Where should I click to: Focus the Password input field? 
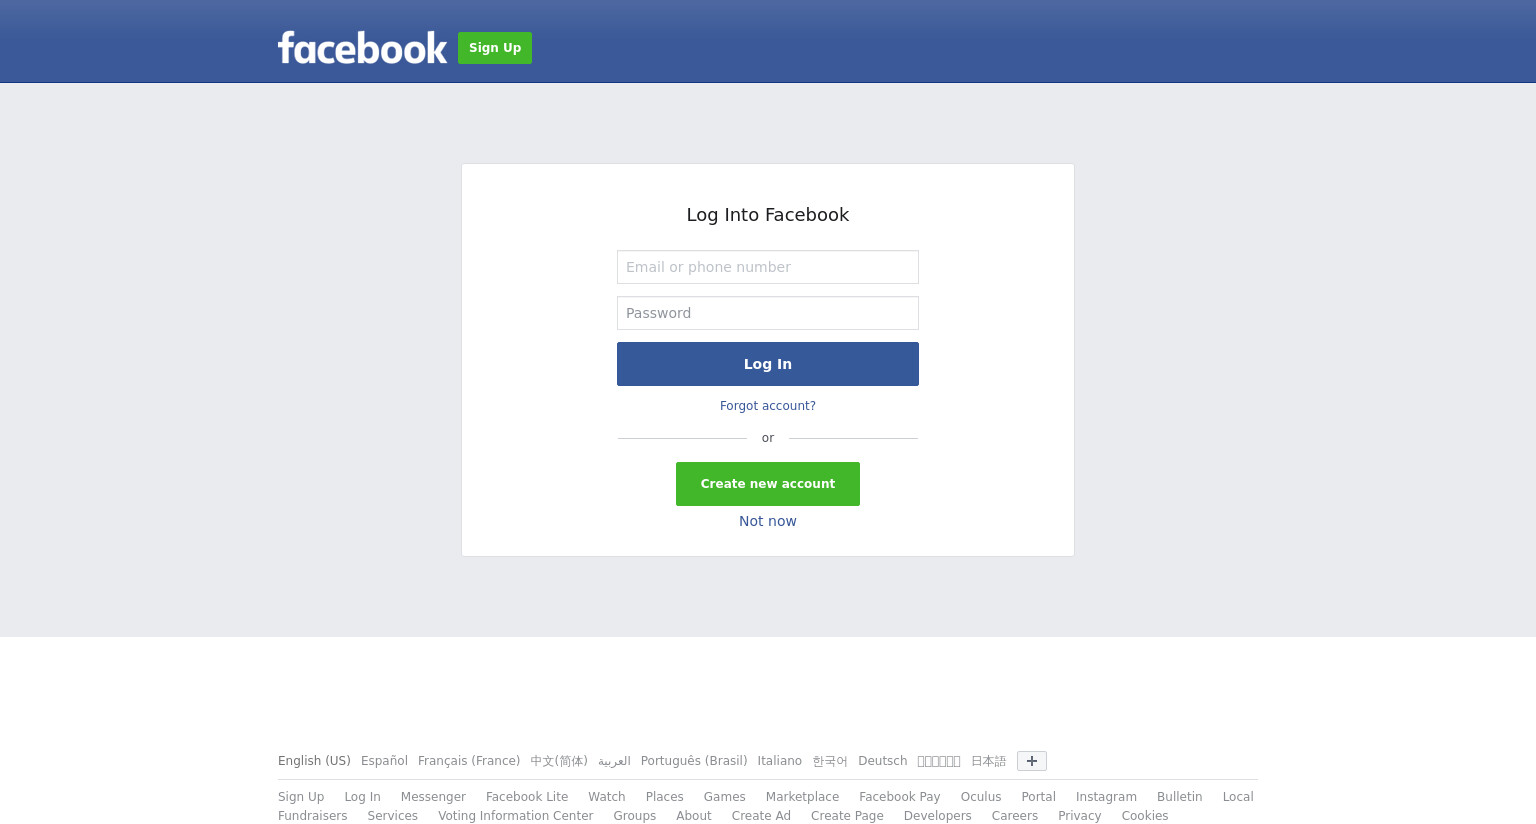pos(768,313)
